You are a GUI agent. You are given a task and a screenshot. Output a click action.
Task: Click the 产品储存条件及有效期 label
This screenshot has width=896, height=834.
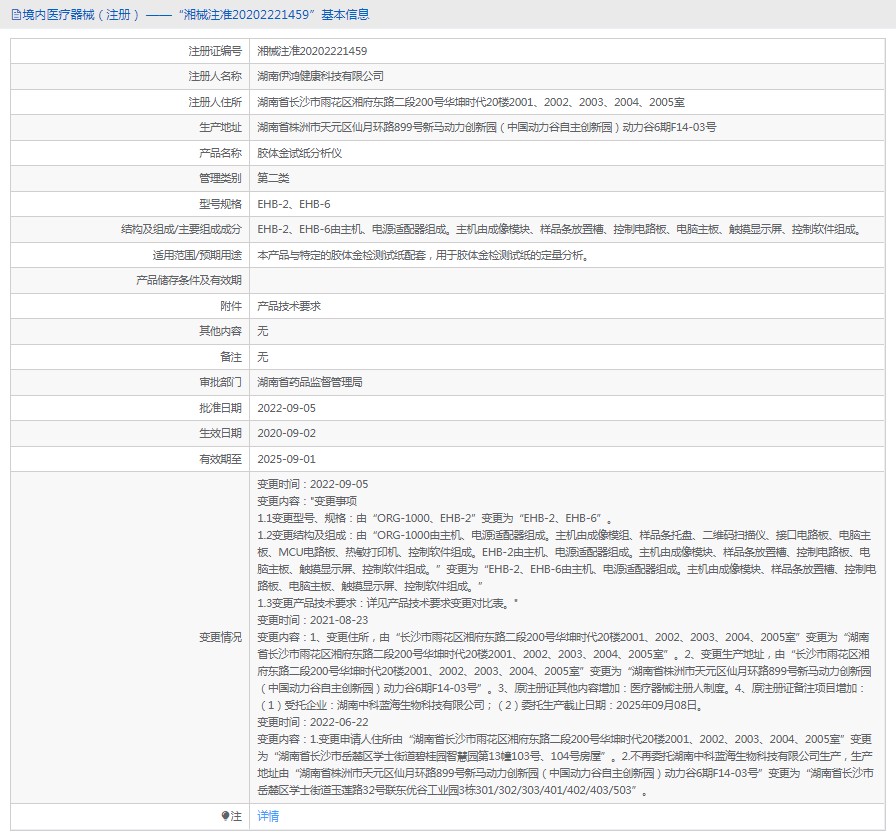tap(189, 280)
